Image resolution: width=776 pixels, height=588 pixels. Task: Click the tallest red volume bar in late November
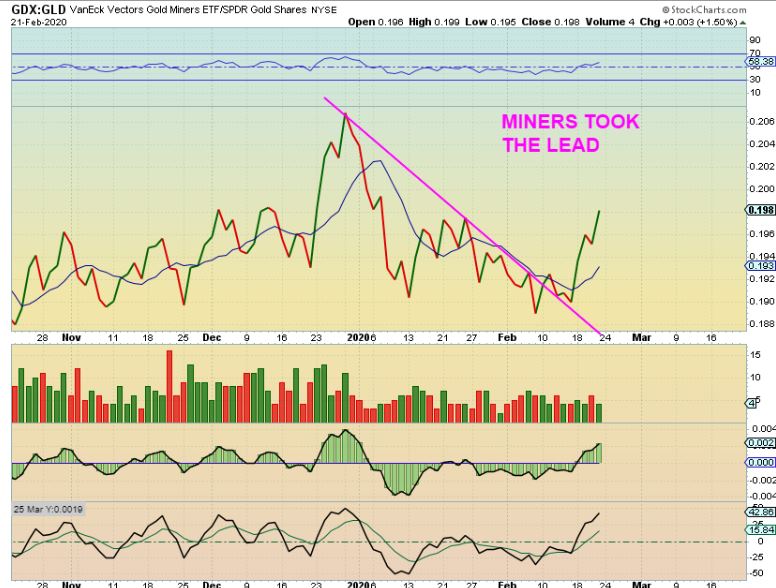(x=169, y=386)
